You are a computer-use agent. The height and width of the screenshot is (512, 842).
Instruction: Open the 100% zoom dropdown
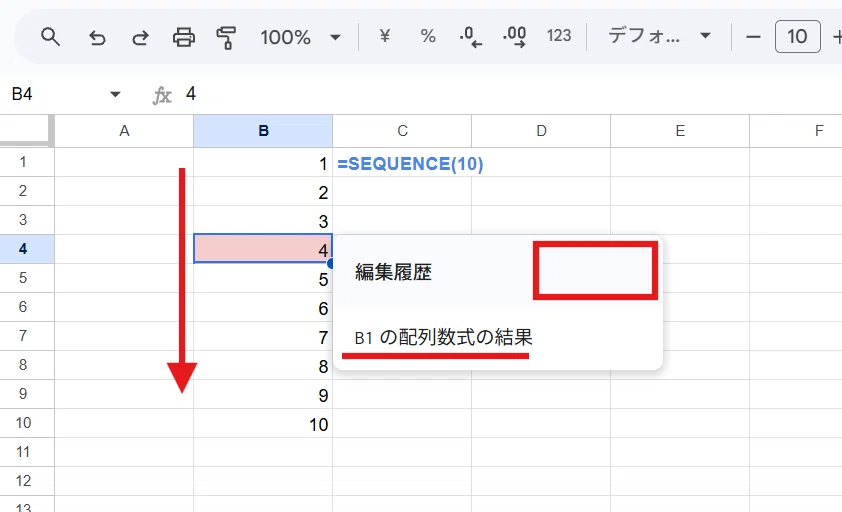tap(300, 38)
